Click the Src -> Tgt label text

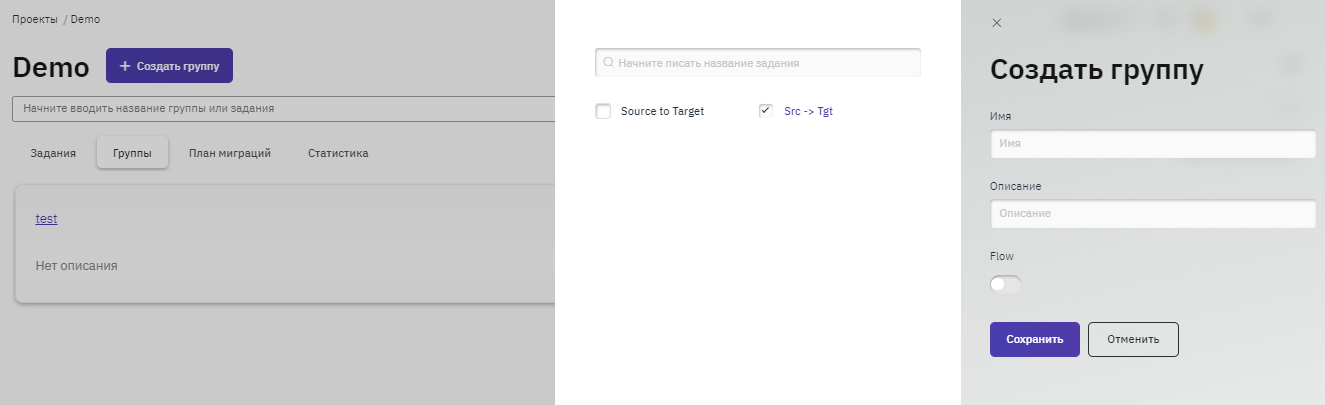click(808, 111)
